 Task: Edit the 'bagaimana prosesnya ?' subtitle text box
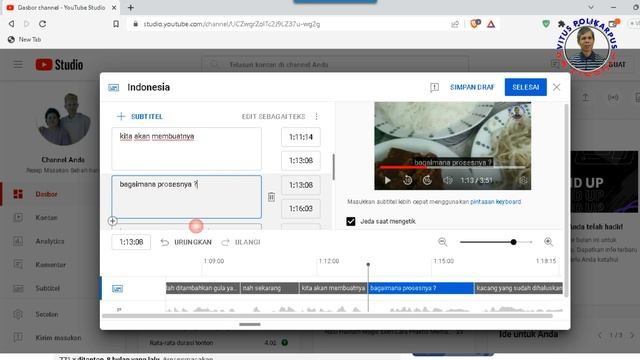[187, 197]
